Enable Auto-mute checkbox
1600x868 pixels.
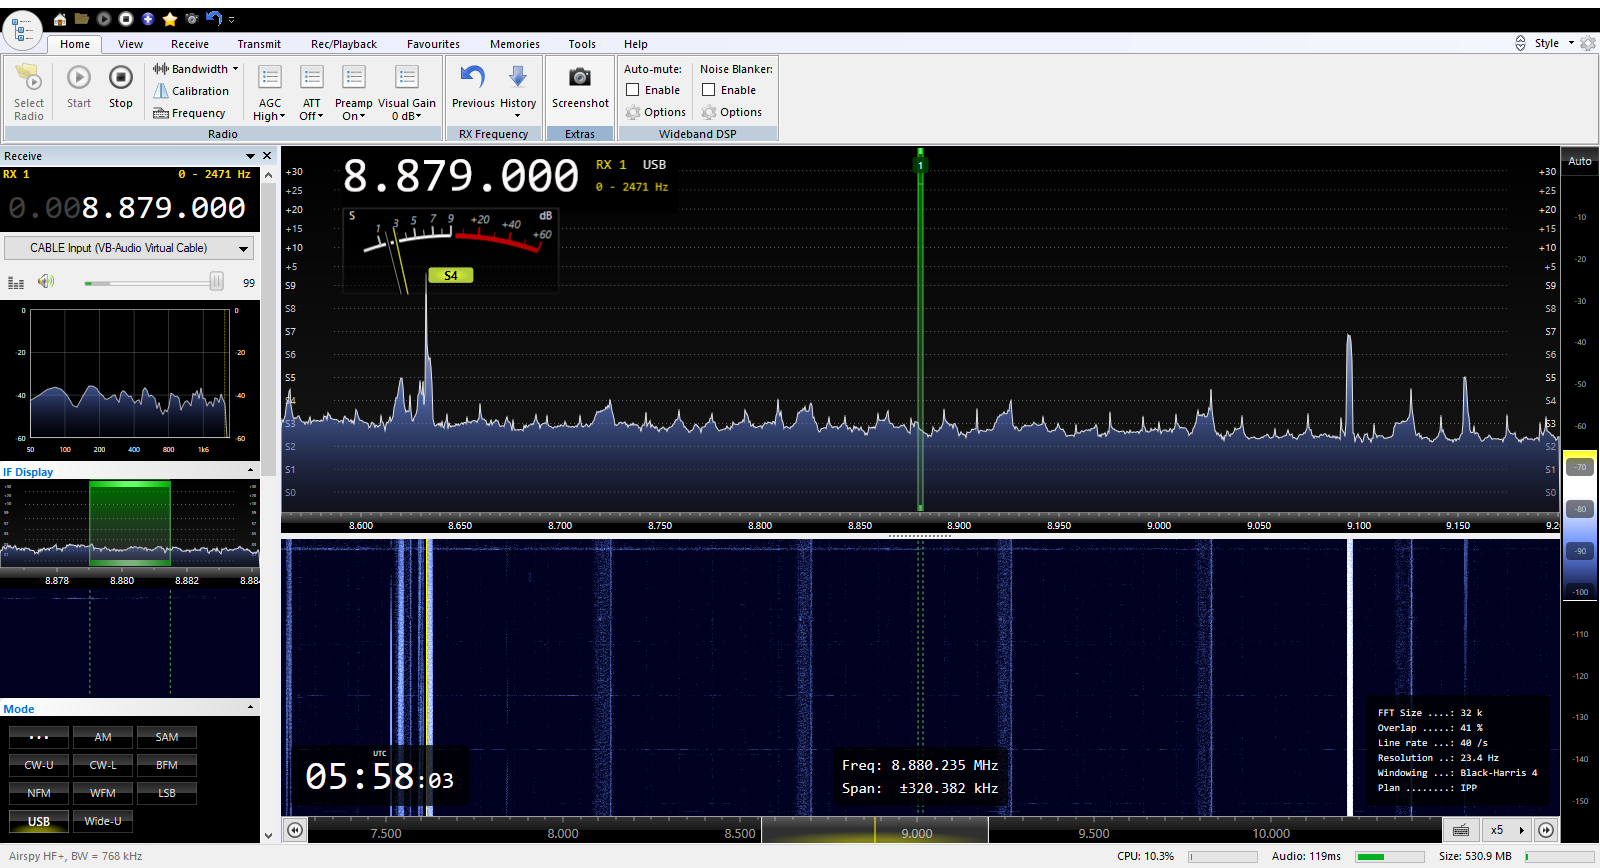(633, 90)
